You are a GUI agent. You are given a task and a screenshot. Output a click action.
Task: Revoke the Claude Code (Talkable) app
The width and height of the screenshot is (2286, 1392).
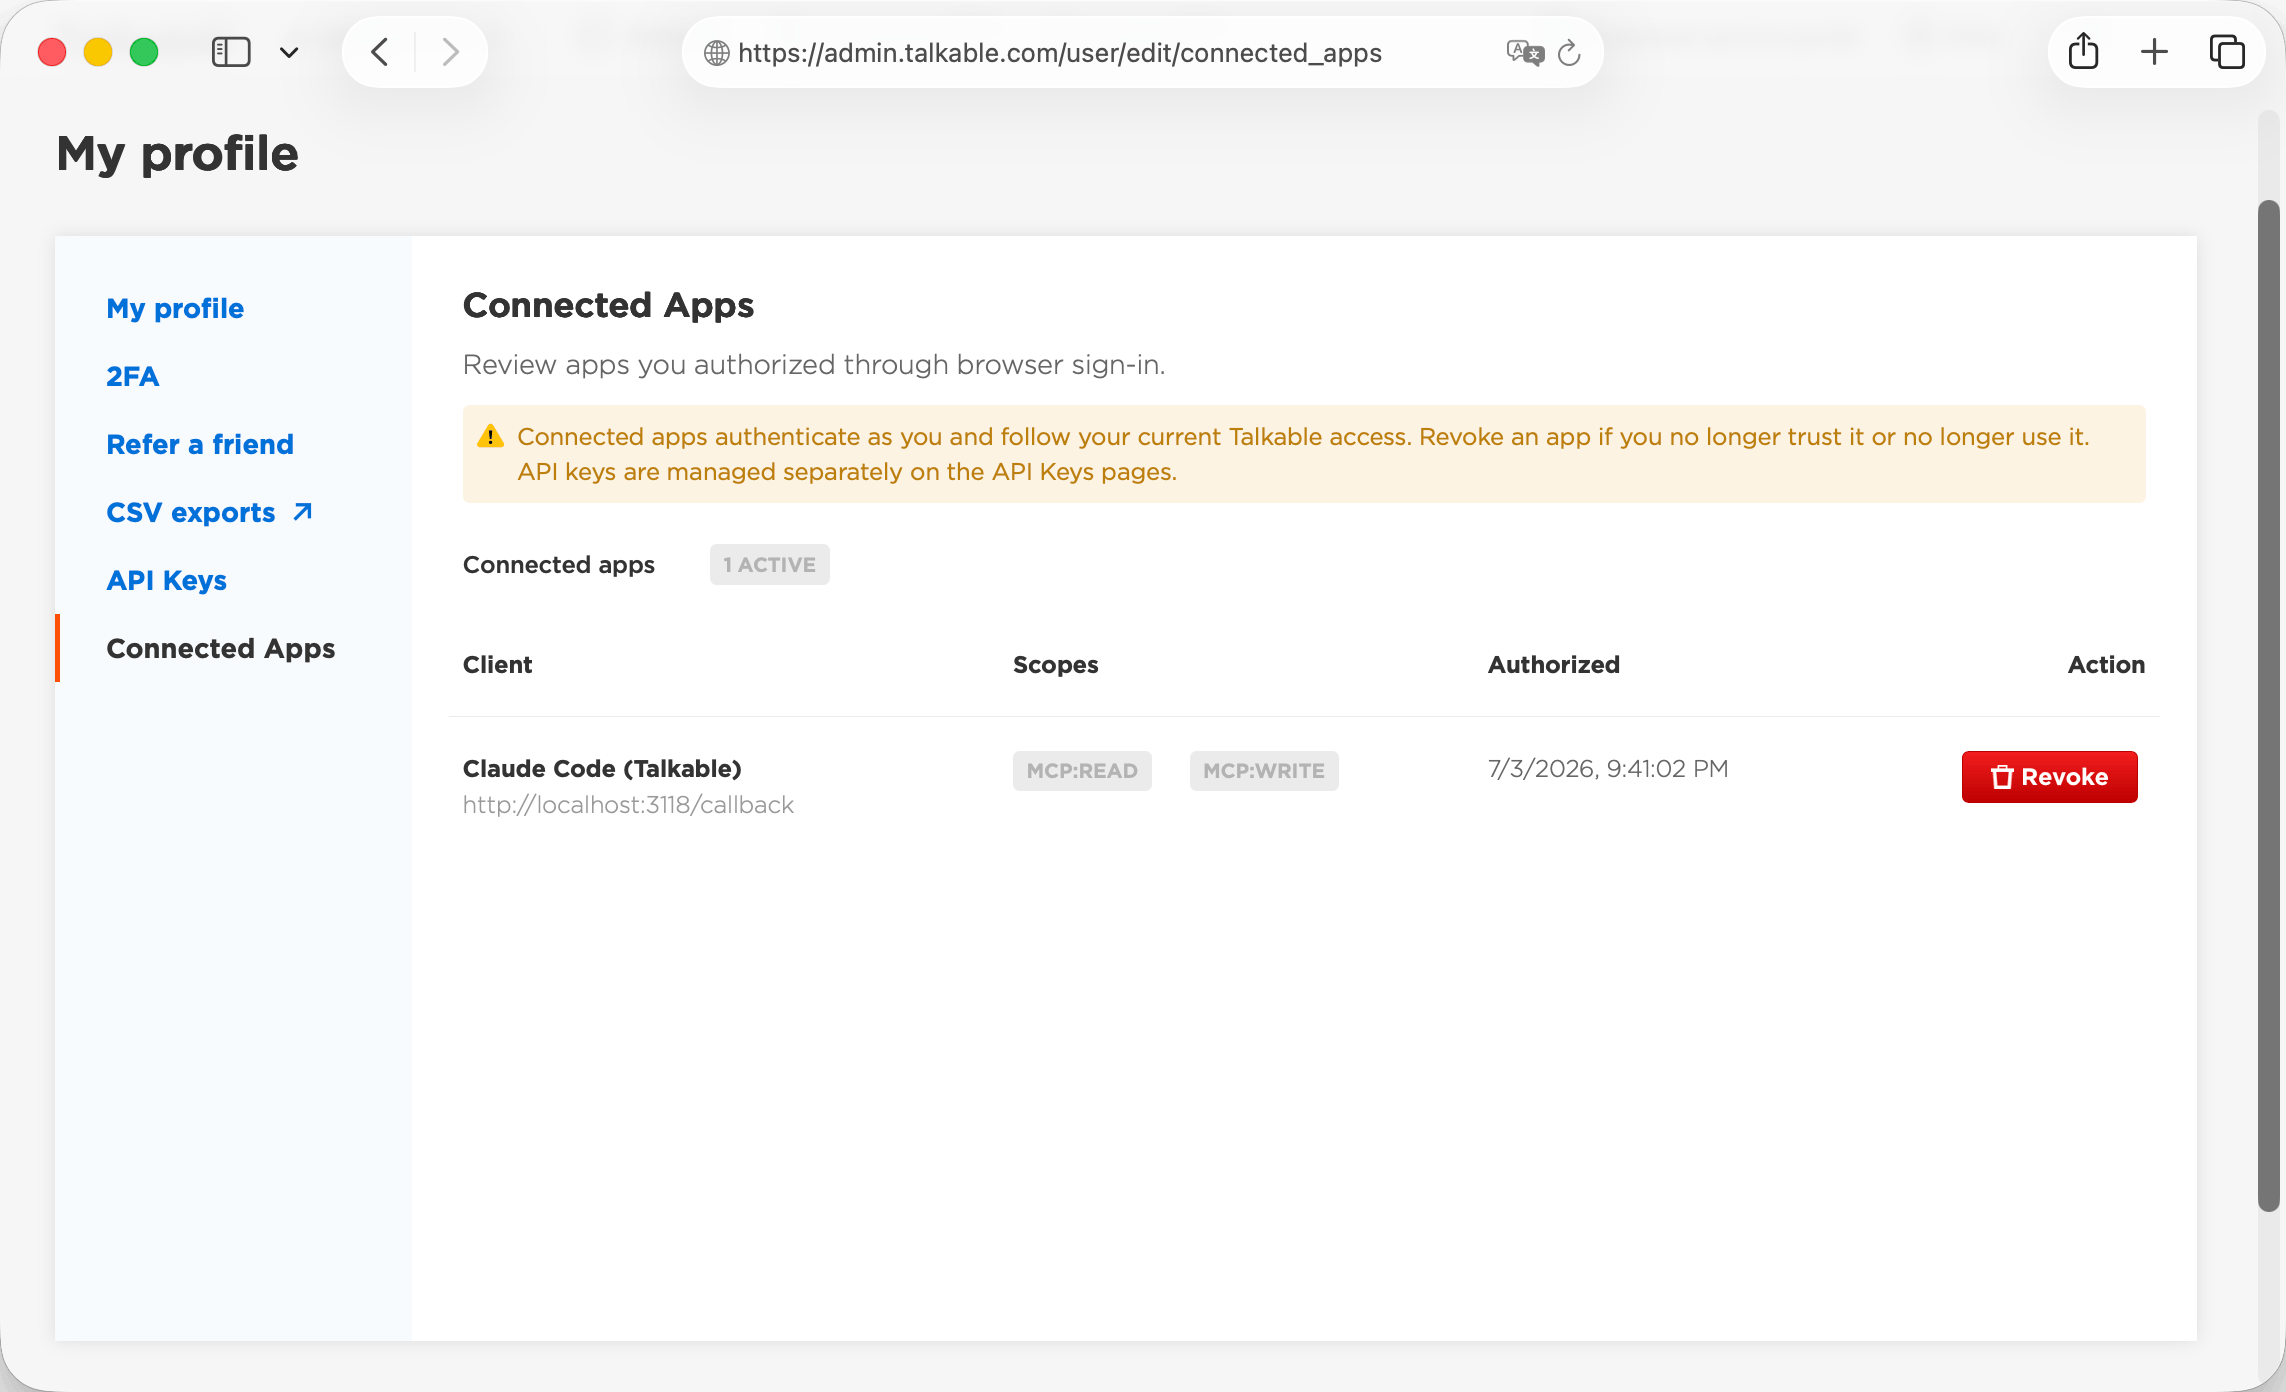pos(2049,777)
